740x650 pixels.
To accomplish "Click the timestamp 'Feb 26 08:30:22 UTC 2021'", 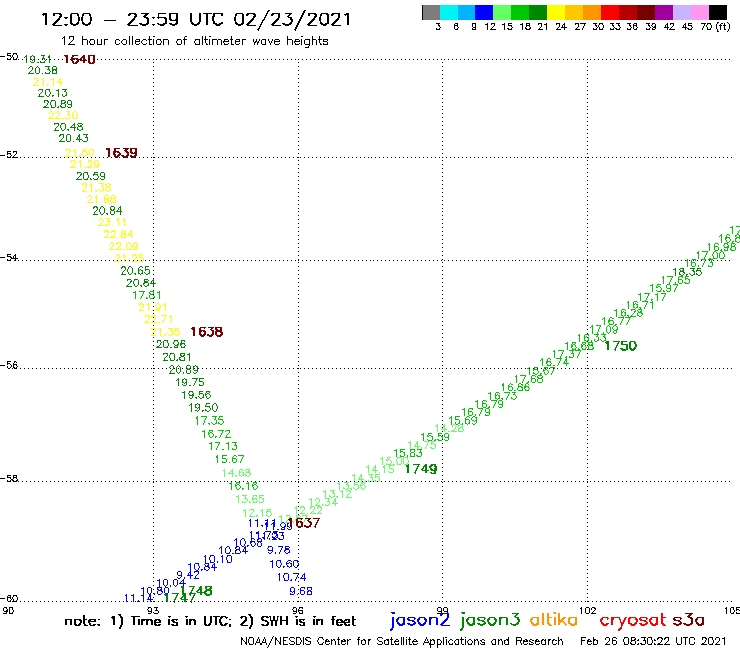I will point(653,642).
